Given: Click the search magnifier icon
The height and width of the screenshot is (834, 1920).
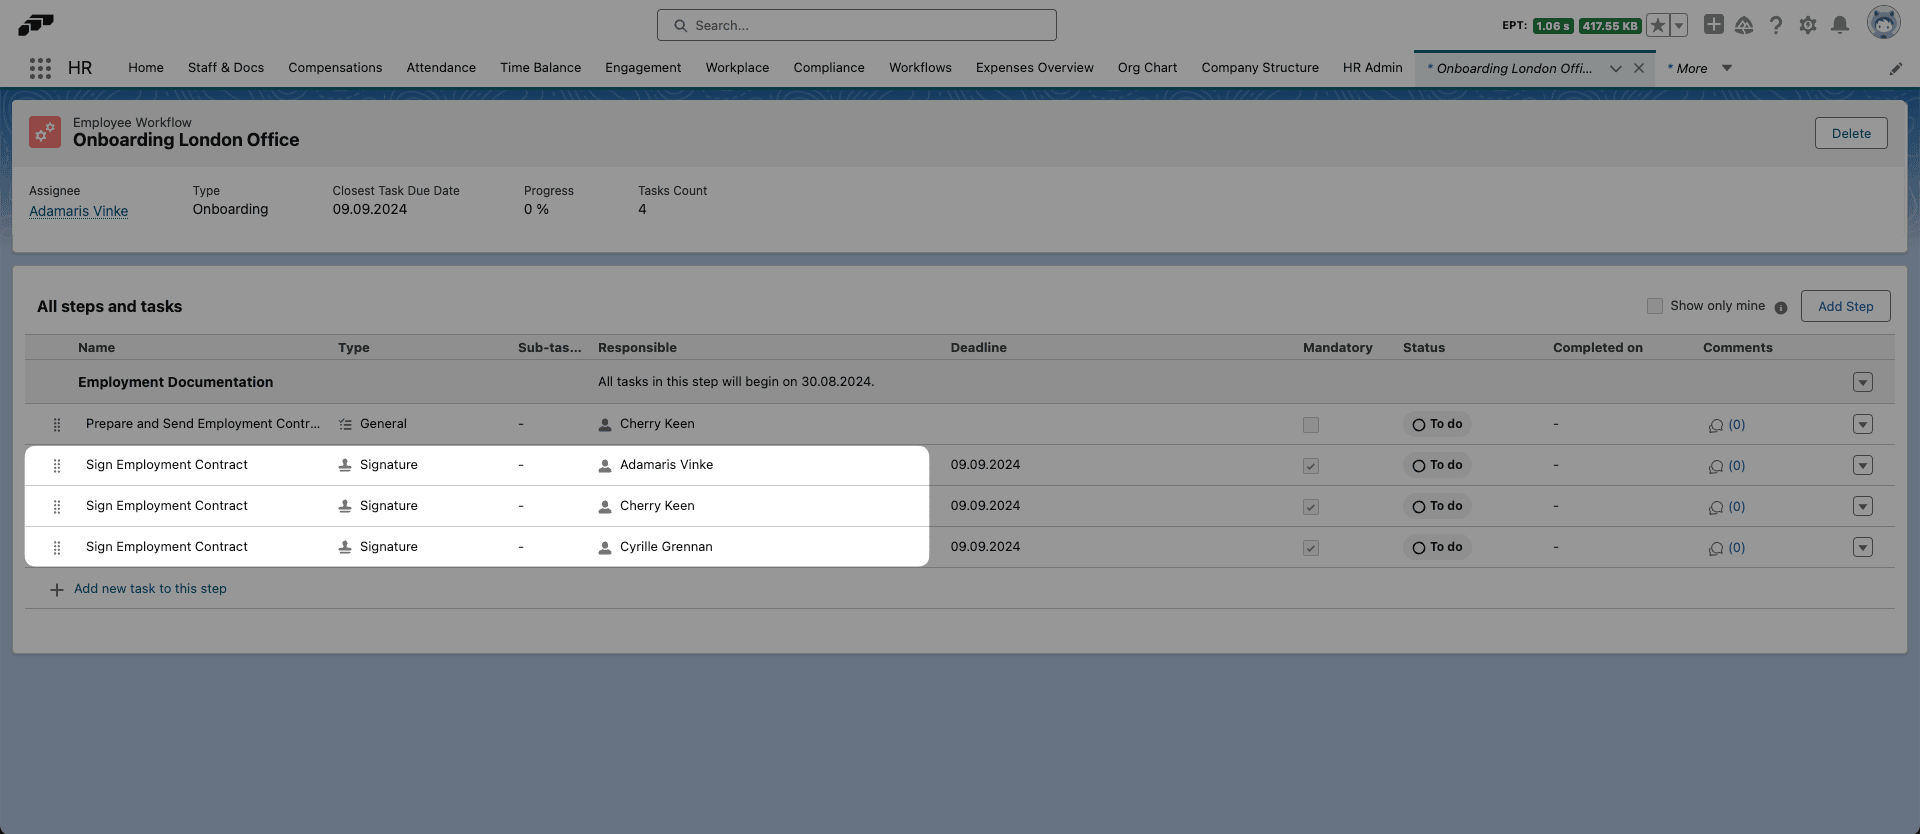Looking at the screenshot, I should [x=681, y=25].
